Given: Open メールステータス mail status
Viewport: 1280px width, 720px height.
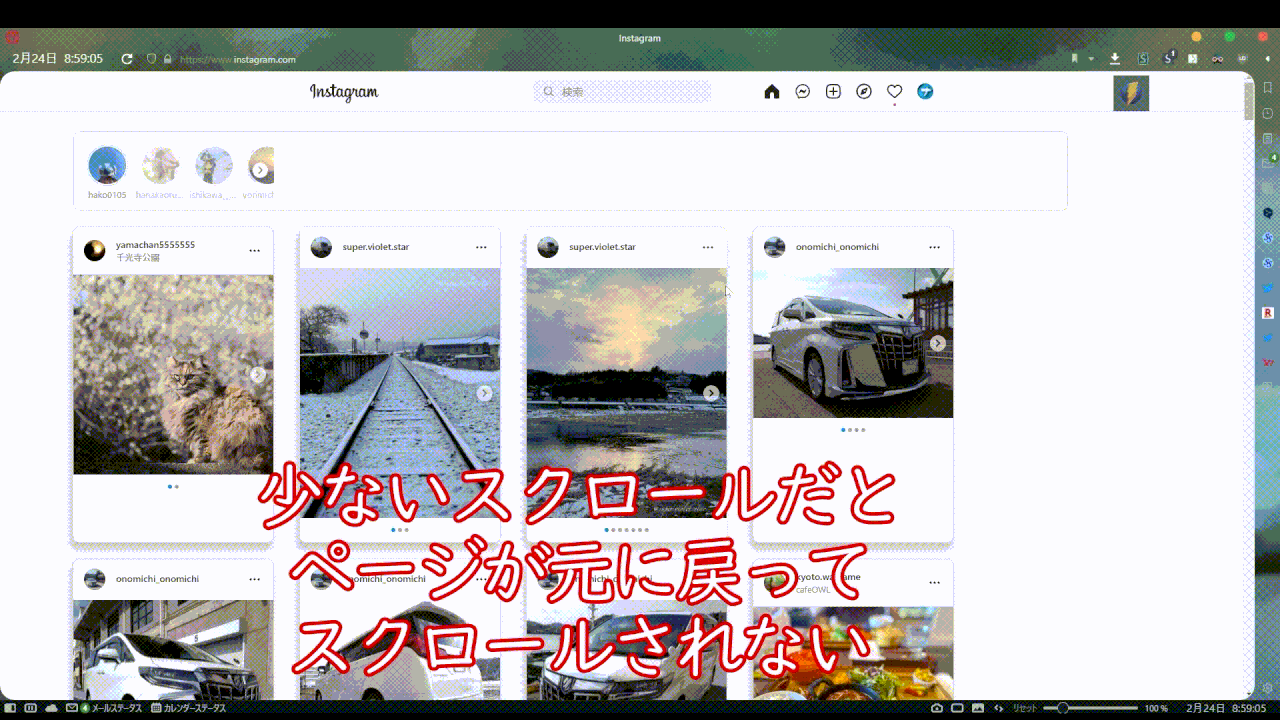Looking at the screenshot, I should [x=105, y=708].
